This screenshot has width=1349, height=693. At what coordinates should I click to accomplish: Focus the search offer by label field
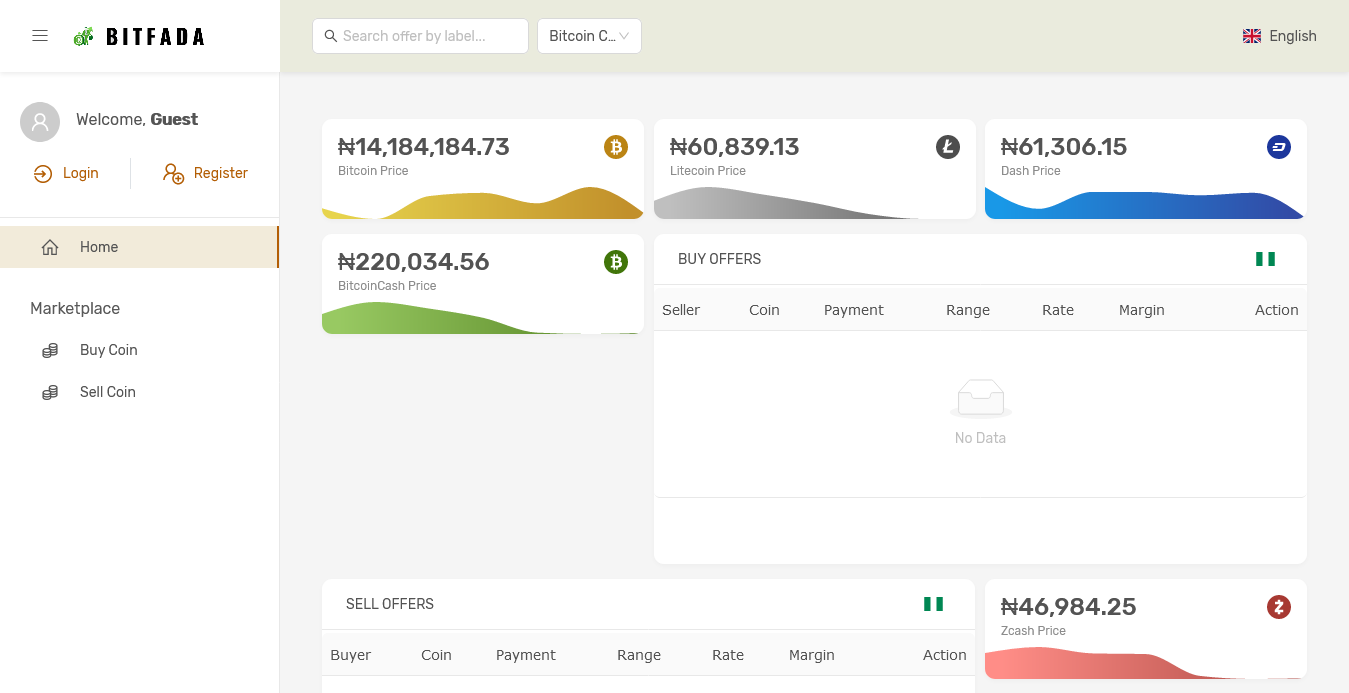[x=430, y=36]
